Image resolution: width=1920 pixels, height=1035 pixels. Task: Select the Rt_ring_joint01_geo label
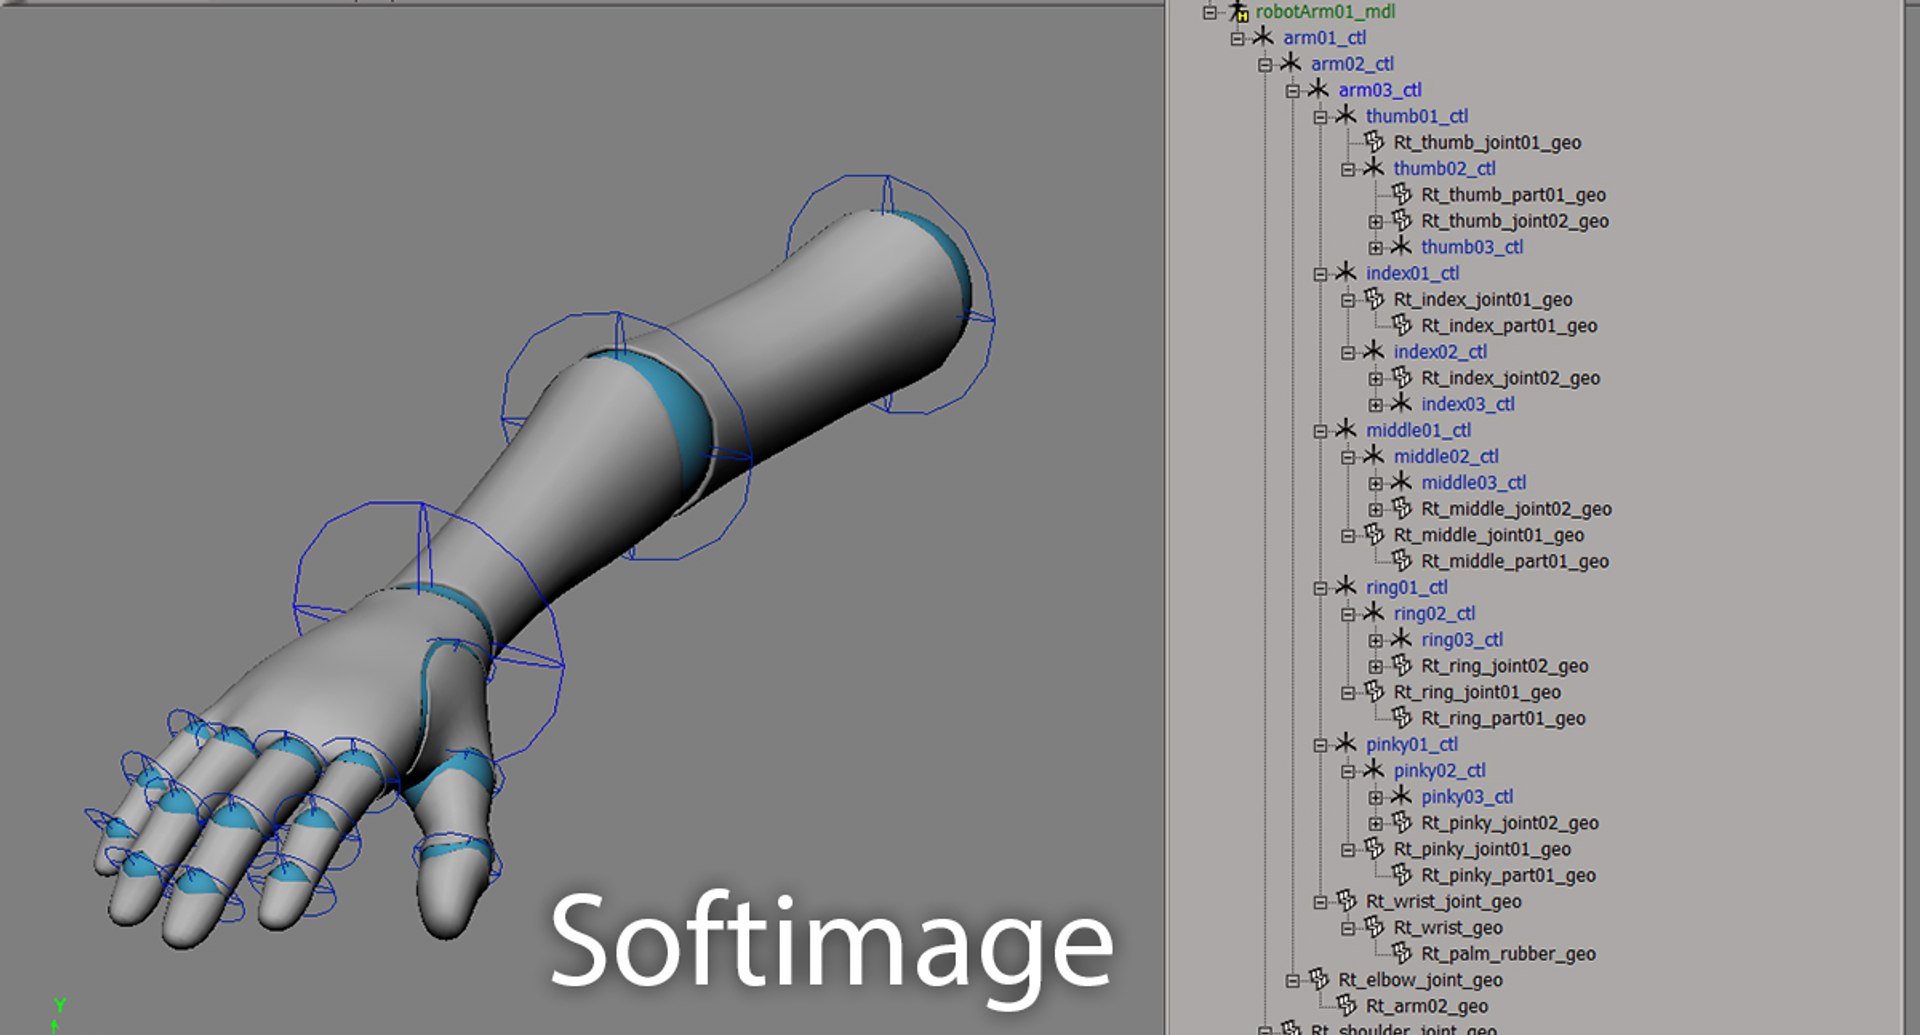click(x=1477, y=691)
